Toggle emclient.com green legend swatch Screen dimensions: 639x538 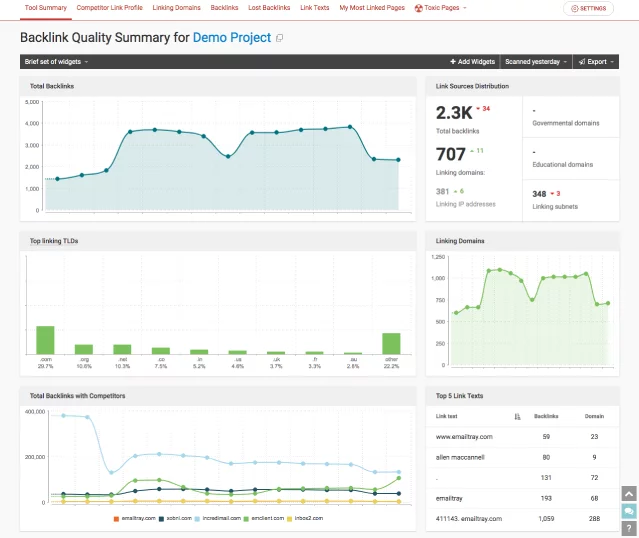pyautogui.click(x=246, y=519)
